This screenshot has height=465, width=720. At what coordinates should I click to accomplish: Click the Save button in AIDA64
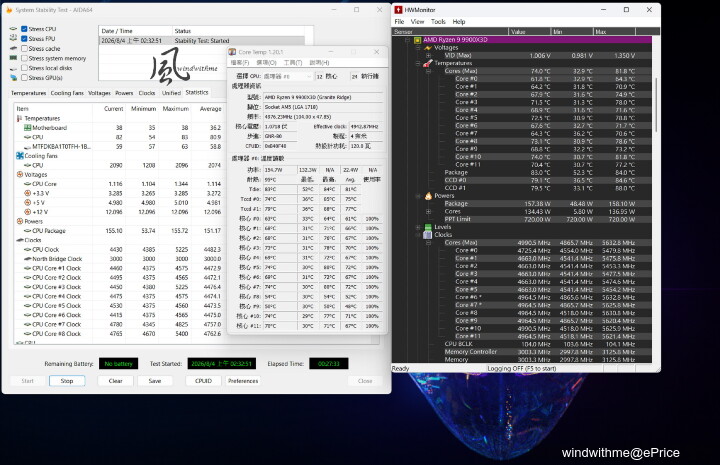pos(155,381)
